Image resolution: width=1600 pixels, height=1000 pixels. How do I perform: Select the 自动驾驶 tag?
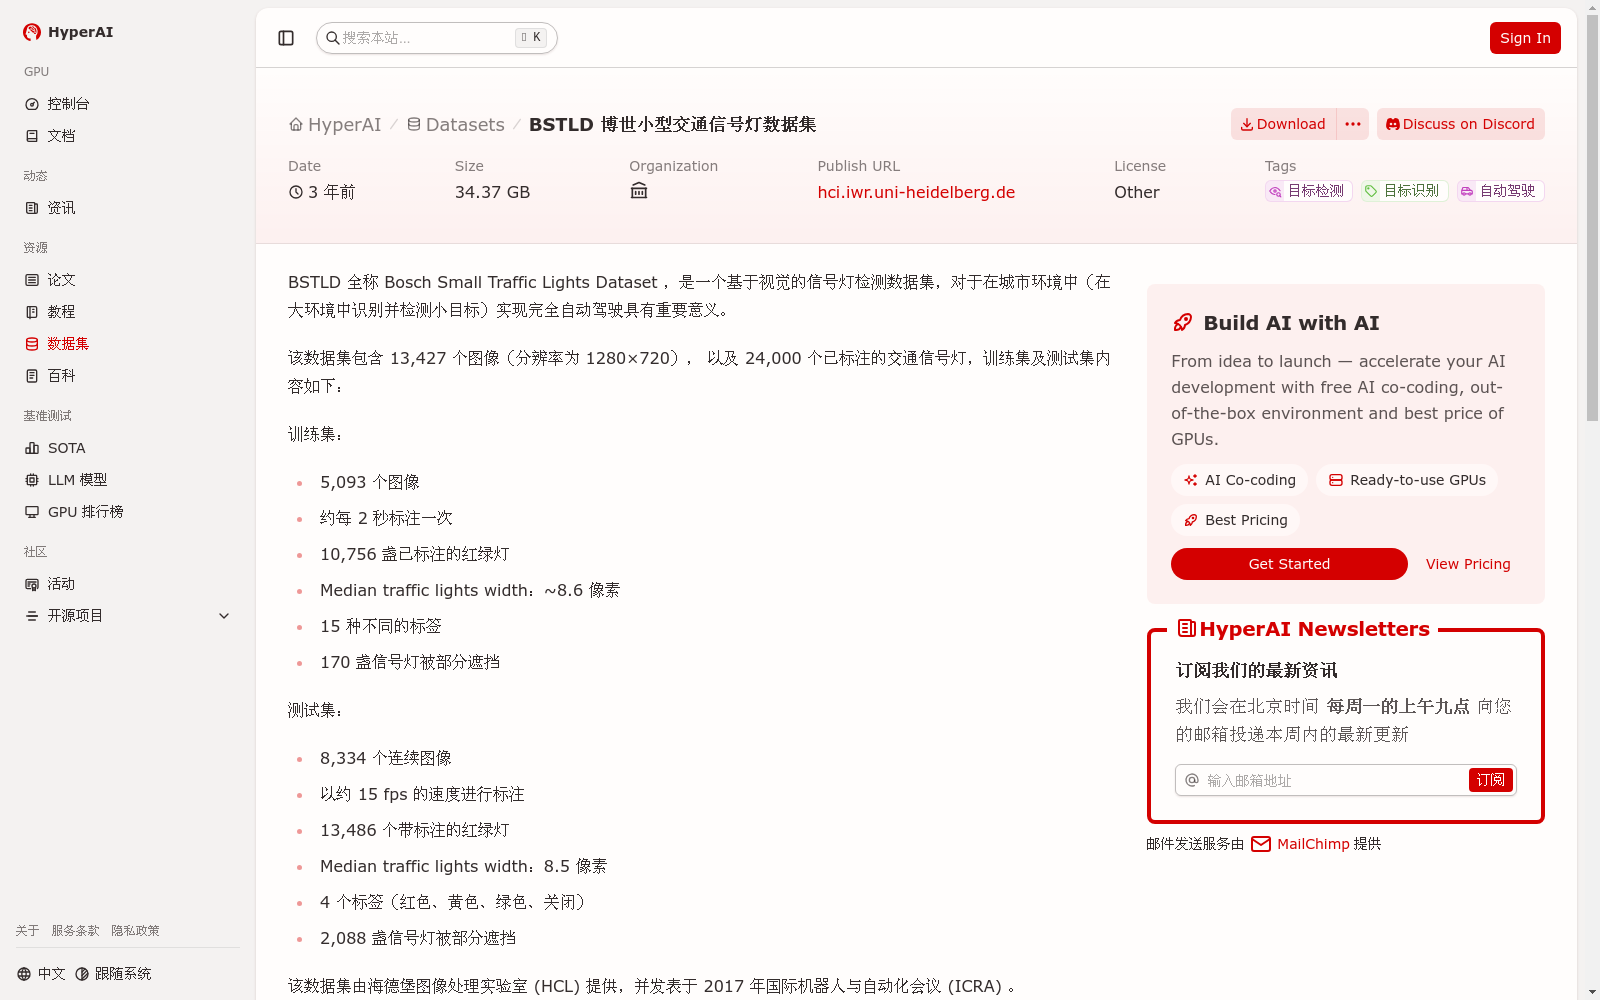tap(1500, 191)
